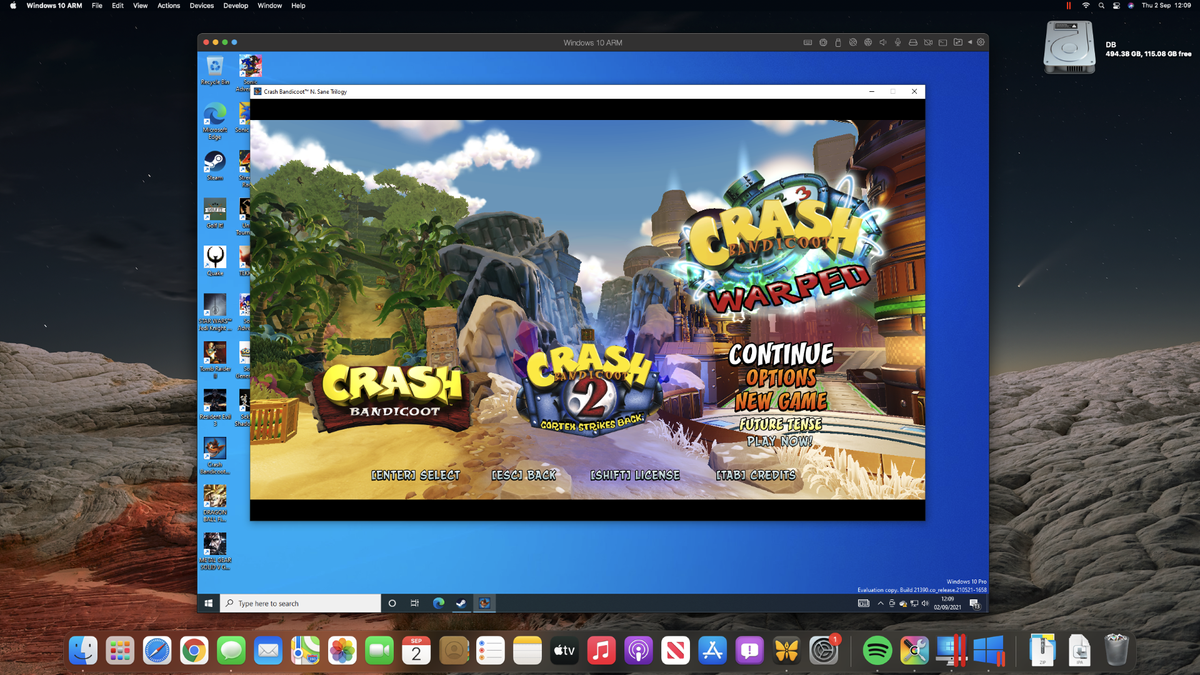Open the Steam desktop shortcut
1200x675 pixels.
tap(215, 165)
